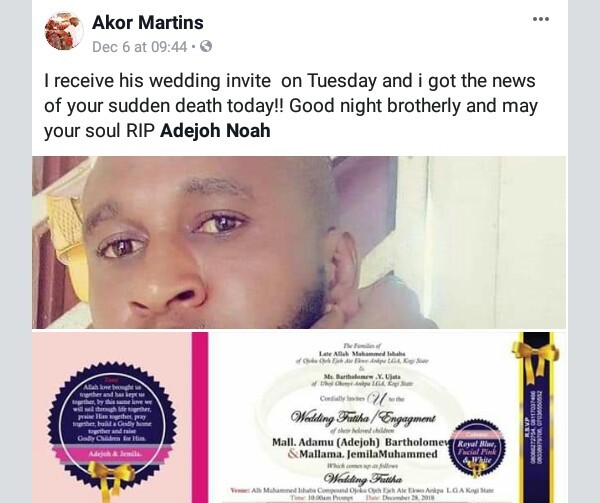Viewport: 600px width, 503px height.
Task: Click the RSVP phone numbers ribbon
Action: click(536, 418)
